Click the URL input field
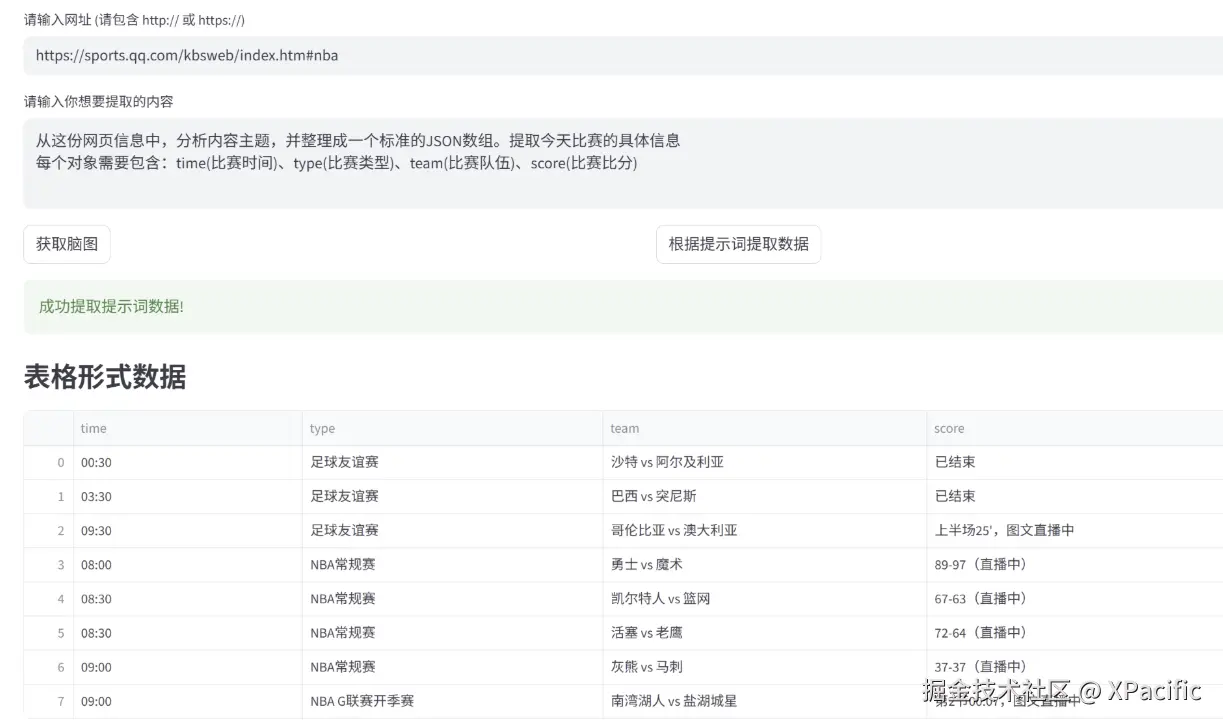Viewport: 1223px width, 726px height. (623, 56)
